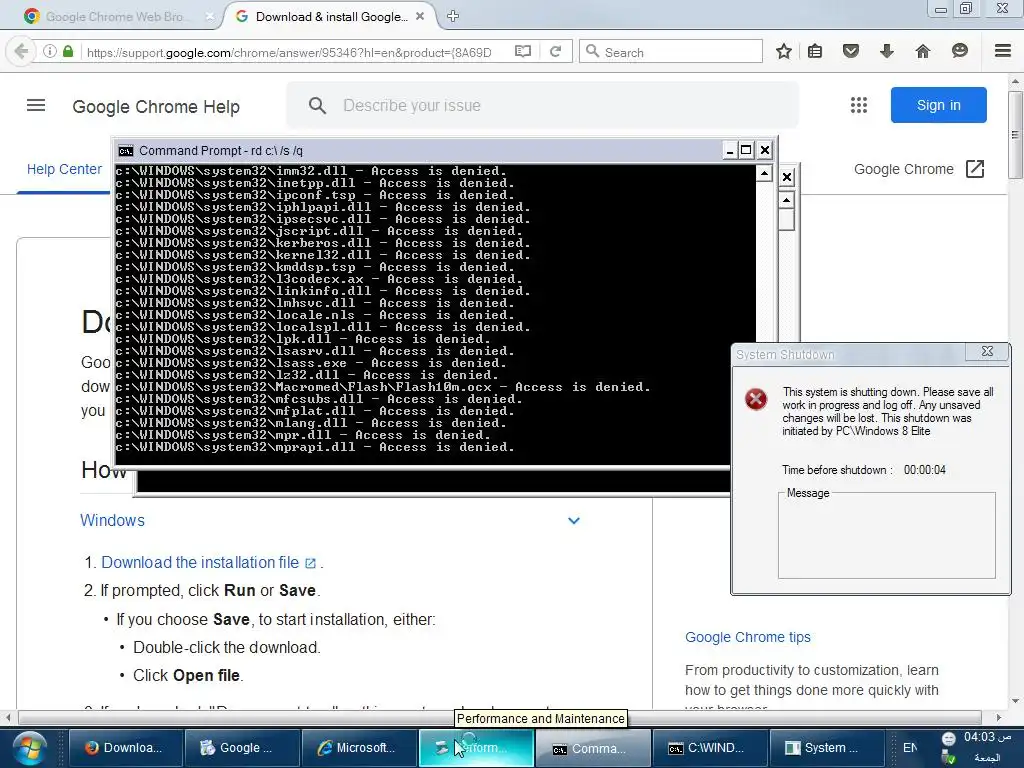This screenshot has height=768, width=1024.
Task: Go to the home page icon
Action: point(922,51)
